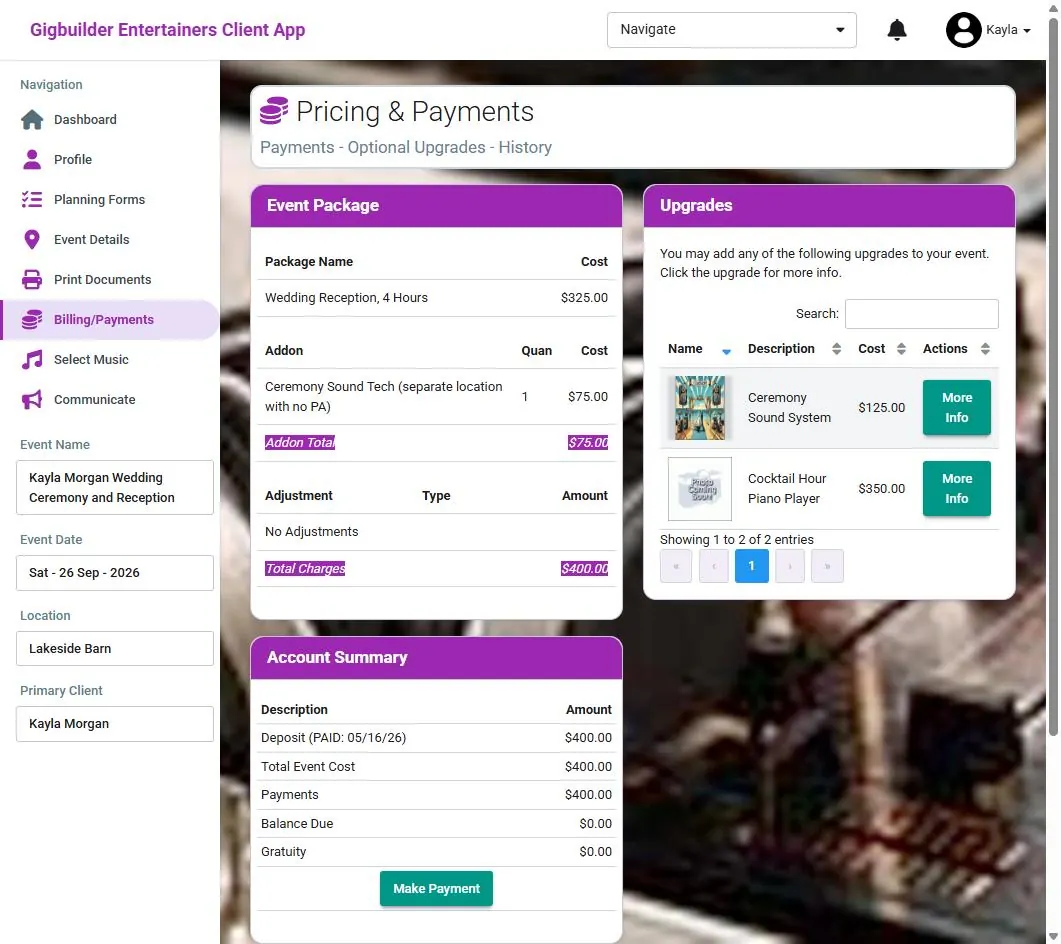
Task: Click the Event Date field
Action: tap(115, 572)
